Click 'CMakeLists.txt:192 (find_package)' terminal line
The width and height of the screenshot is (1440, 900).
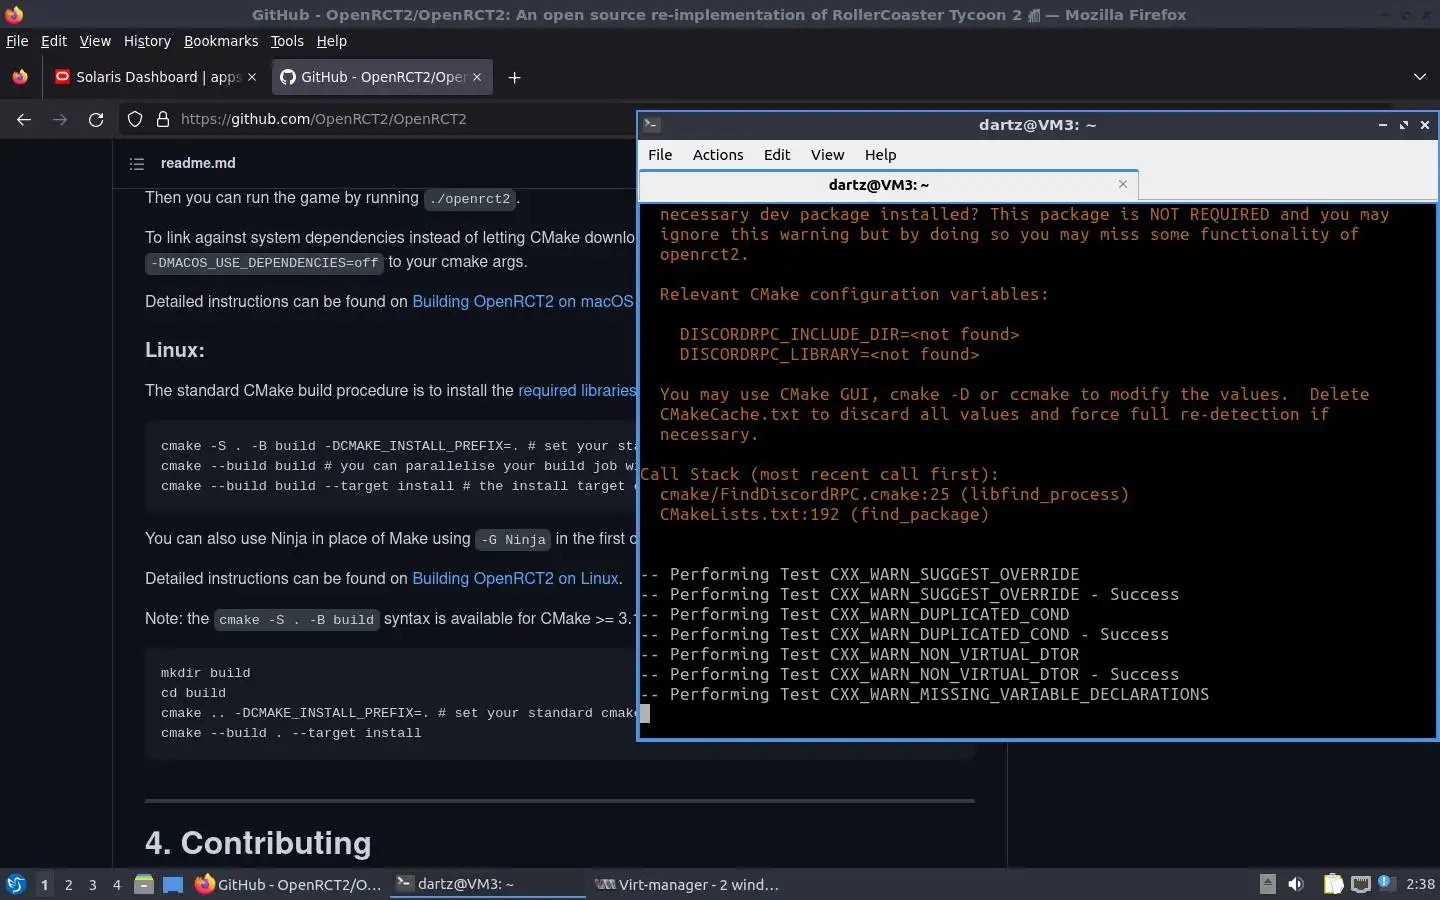point(824,514)
